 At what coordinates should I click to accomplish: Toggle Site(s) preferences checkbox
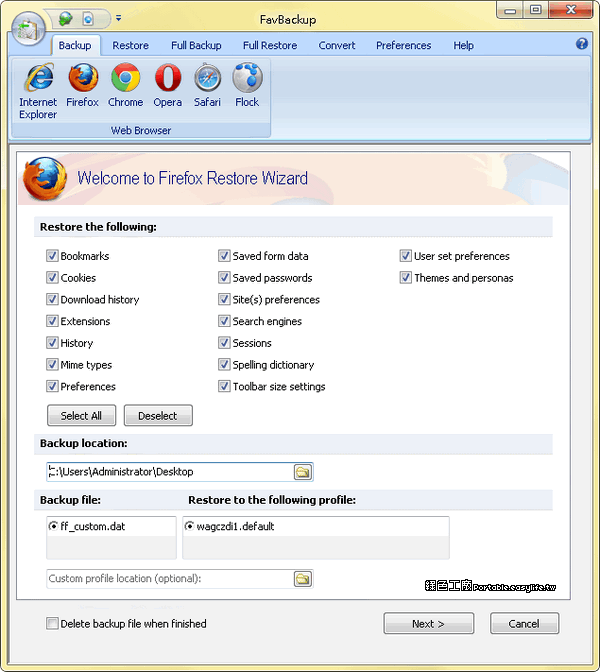pos(224,300)
